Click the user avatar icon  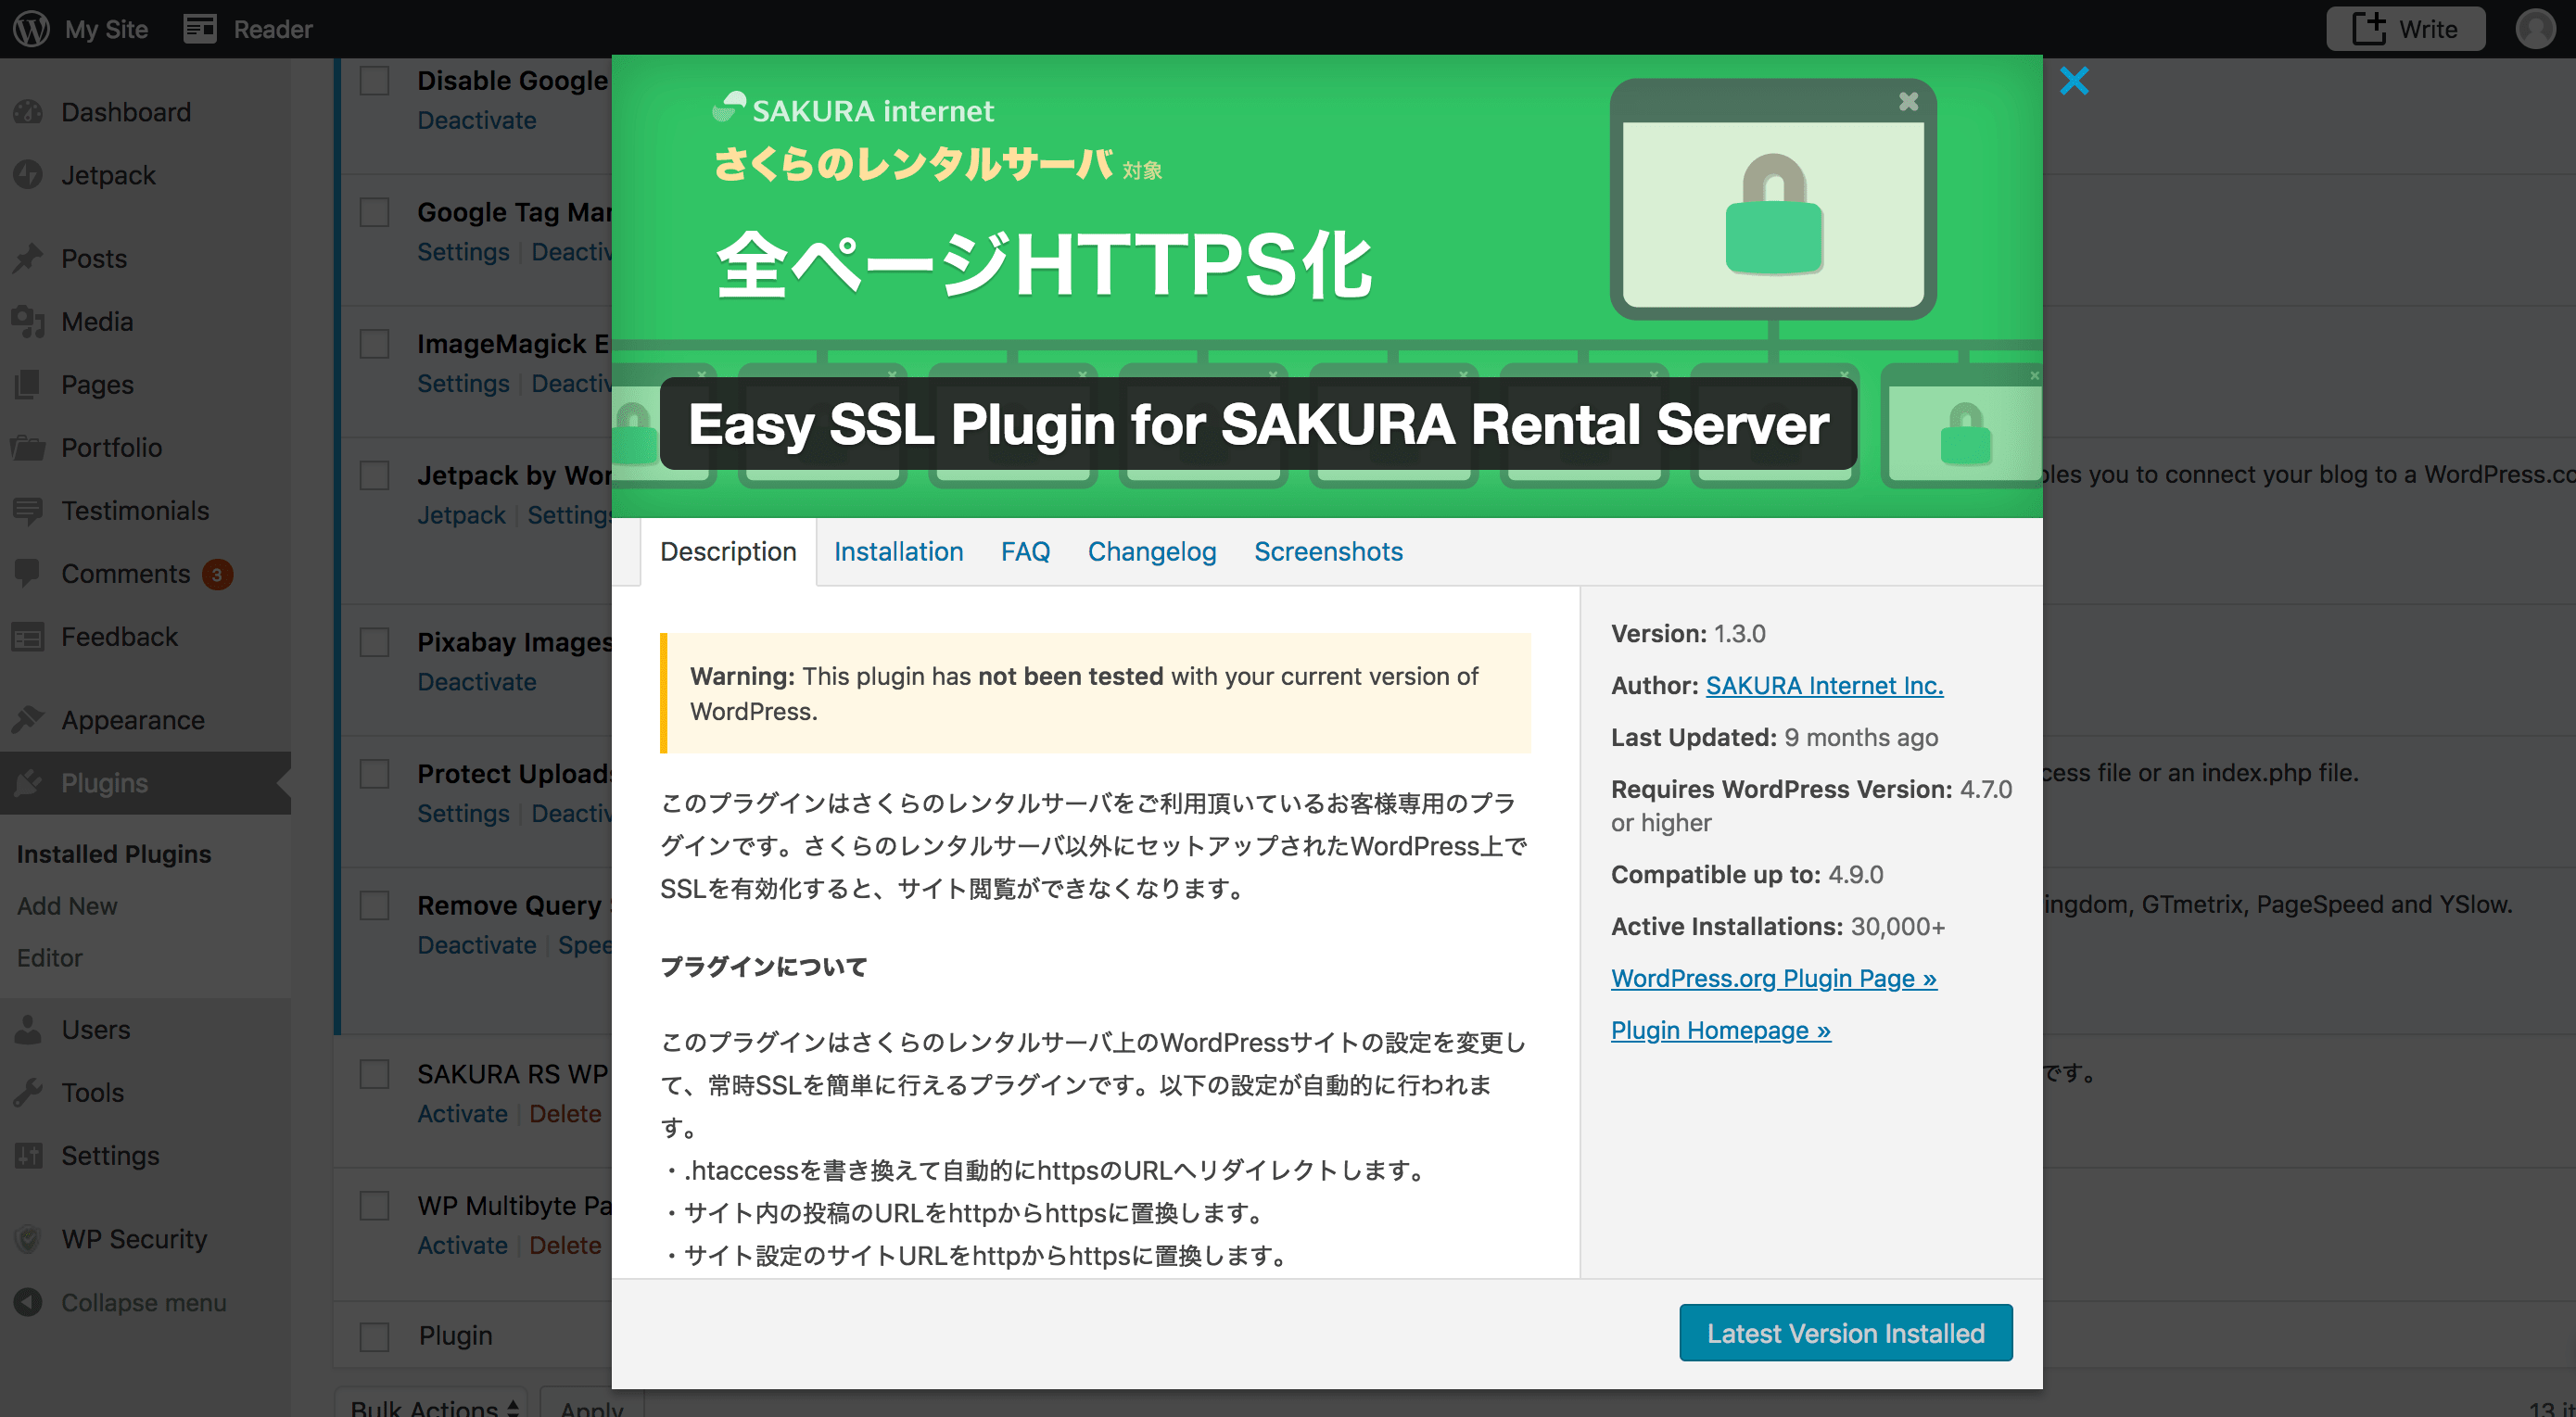pyautogui.click(x=2535, y=28)
